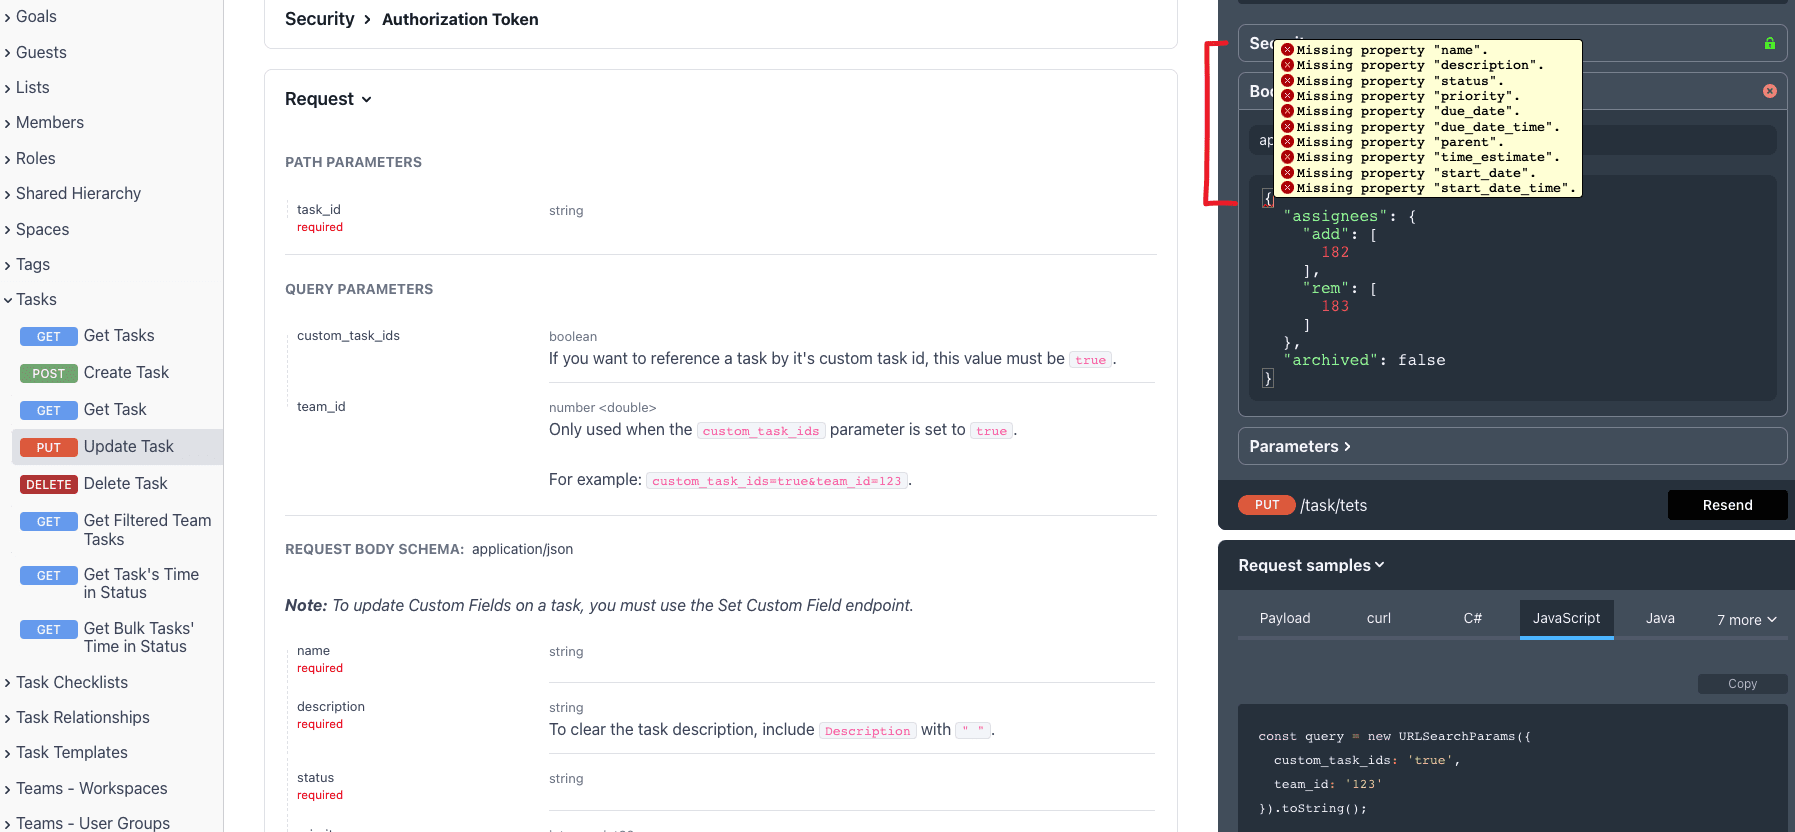Viewport: 1795px width, 832px height.
Task: Switch to the Payload sample tab
Action: tap(1285, 619)
